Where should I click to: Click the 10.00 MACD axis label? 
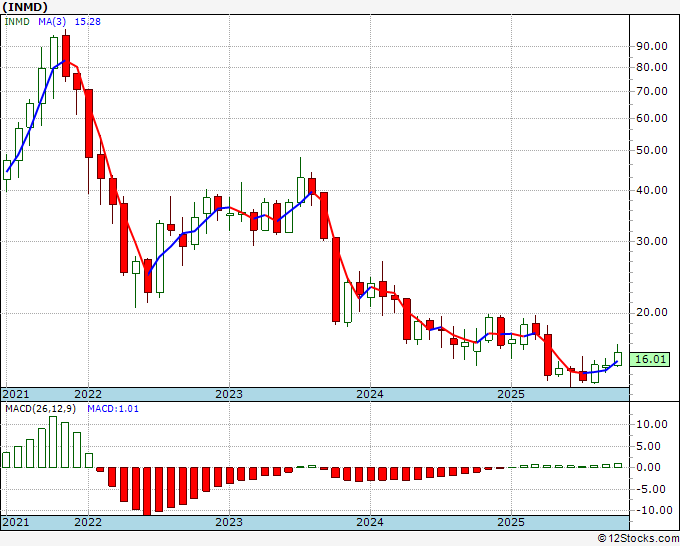pyautogui.click(x=651, y=424)
